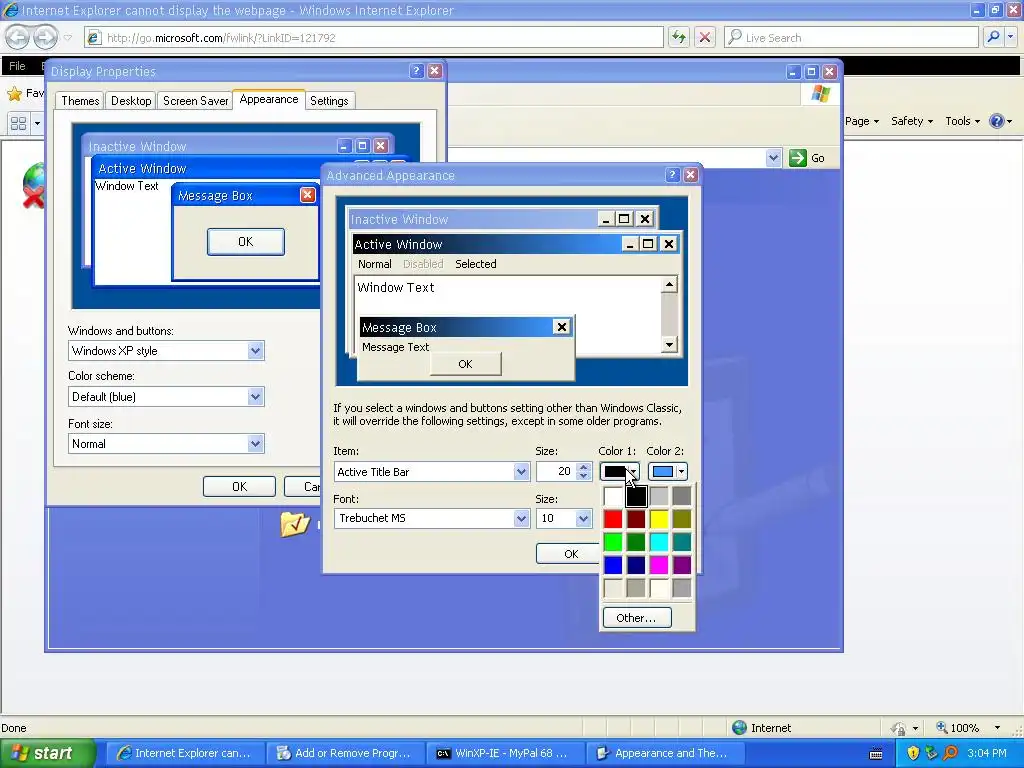Expand the Item dropdown showing Active Title Bar
Screen dimensions: 1024x768
(x=520, y=472)
